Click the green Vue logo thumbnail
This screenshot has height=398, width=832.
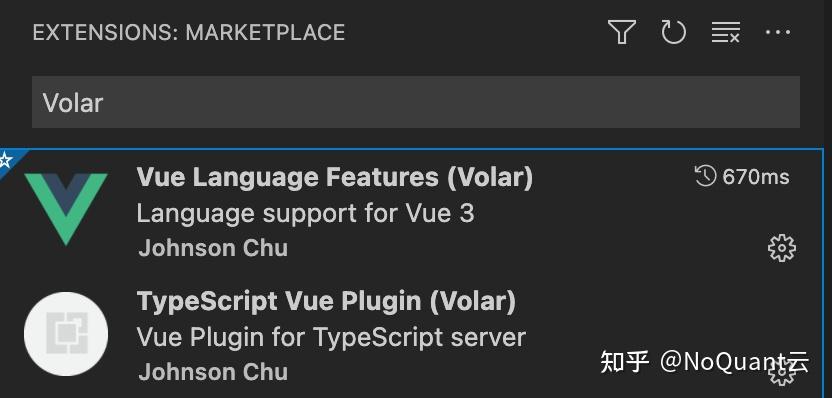(66, 209)
